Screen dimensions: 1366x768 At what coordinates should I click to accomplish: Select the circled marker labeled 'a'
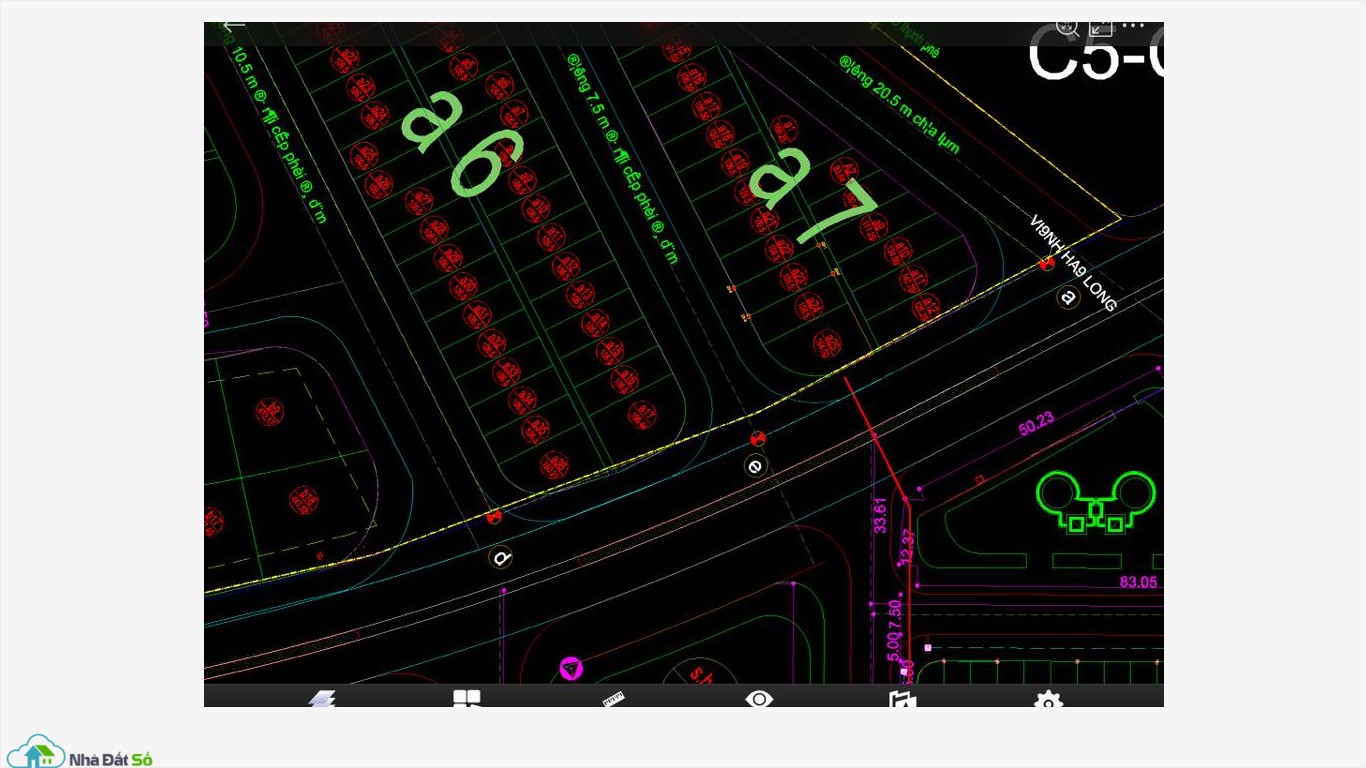pyautogui.click(x=1068, y=297)
